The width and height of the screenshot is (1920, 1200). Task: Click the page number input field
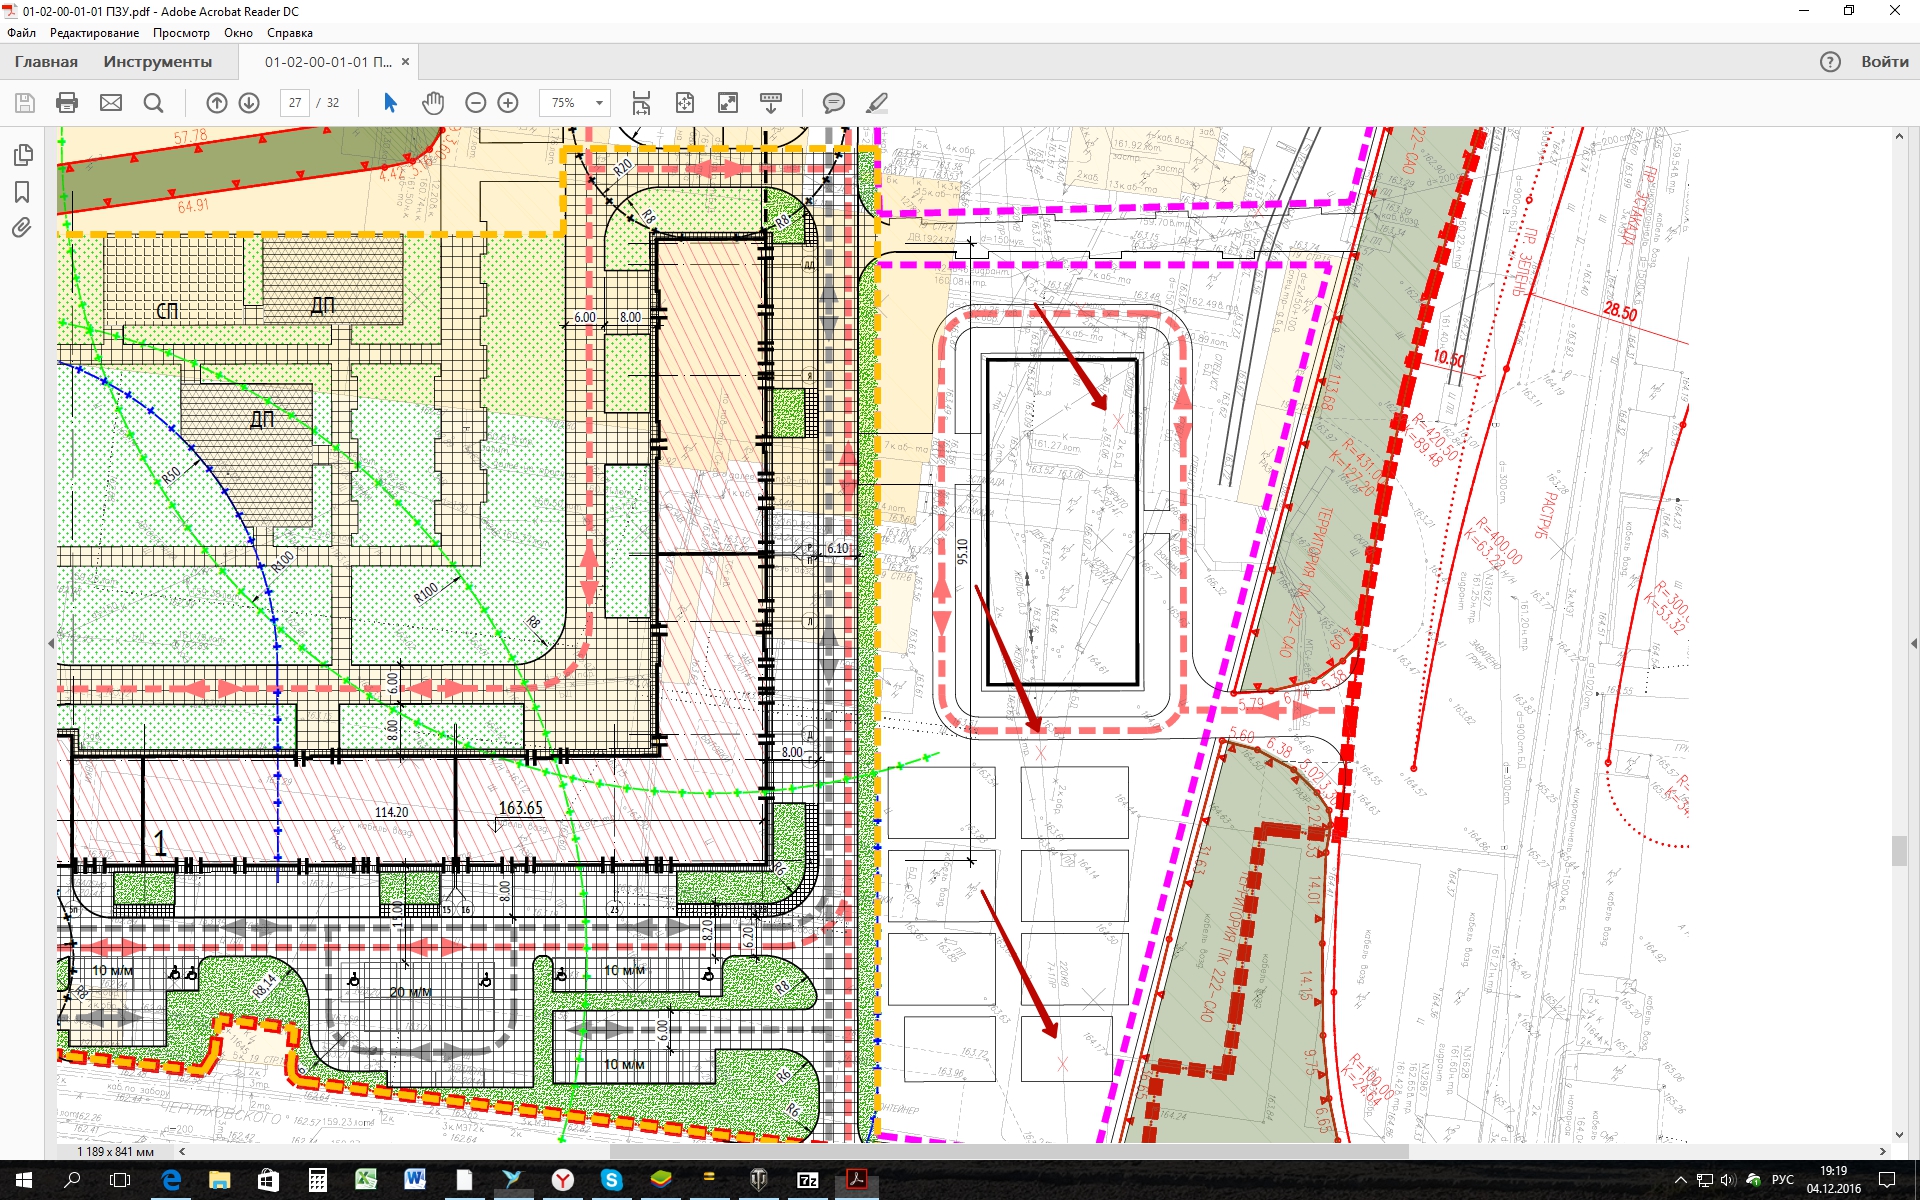click(x=294, y=103)
